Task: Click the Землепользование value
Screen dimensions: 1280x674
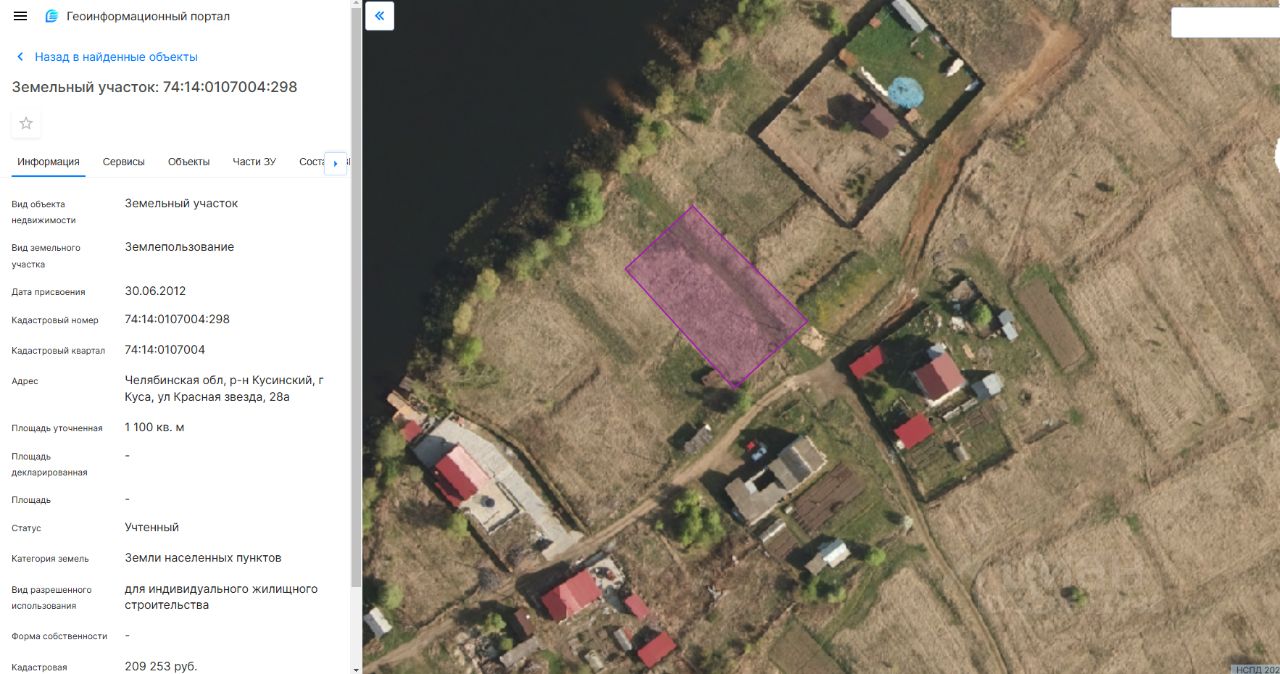Action: coord(179,247)
